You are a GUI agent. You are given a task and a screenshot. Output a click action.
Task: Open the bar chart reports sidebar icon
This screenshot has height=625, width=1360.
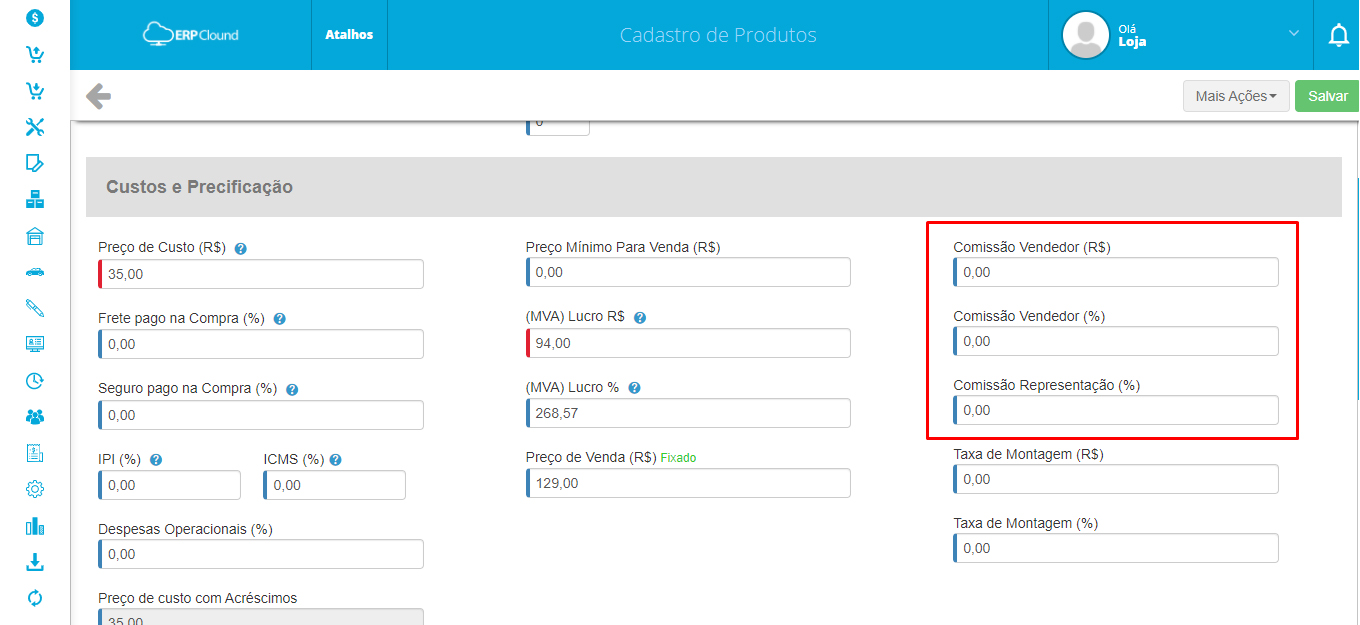click(x=35, y=526)
